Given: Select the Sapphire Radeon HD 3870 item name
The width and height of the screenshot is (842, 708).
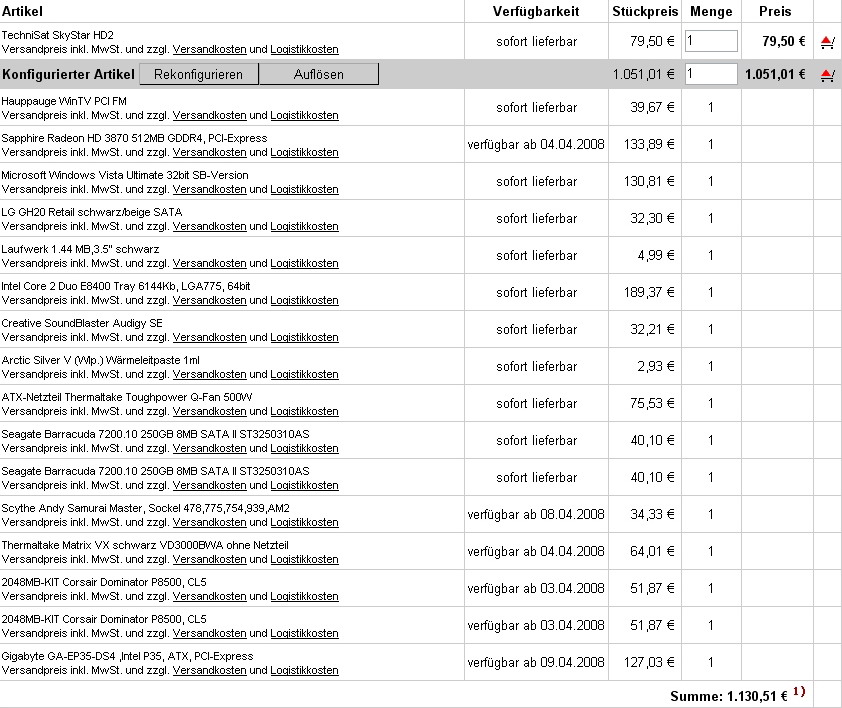Looking at the screenshot, I should point(134,139).
